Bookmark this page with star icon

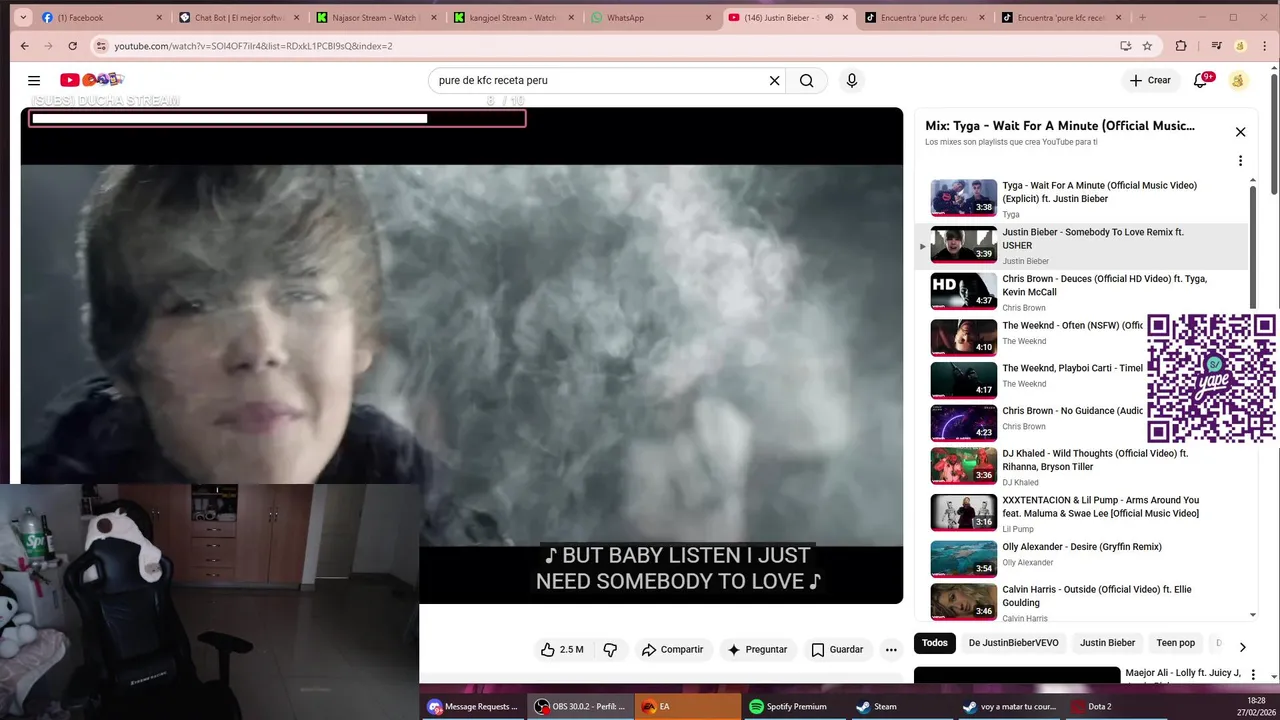(x=1147, y=46)
